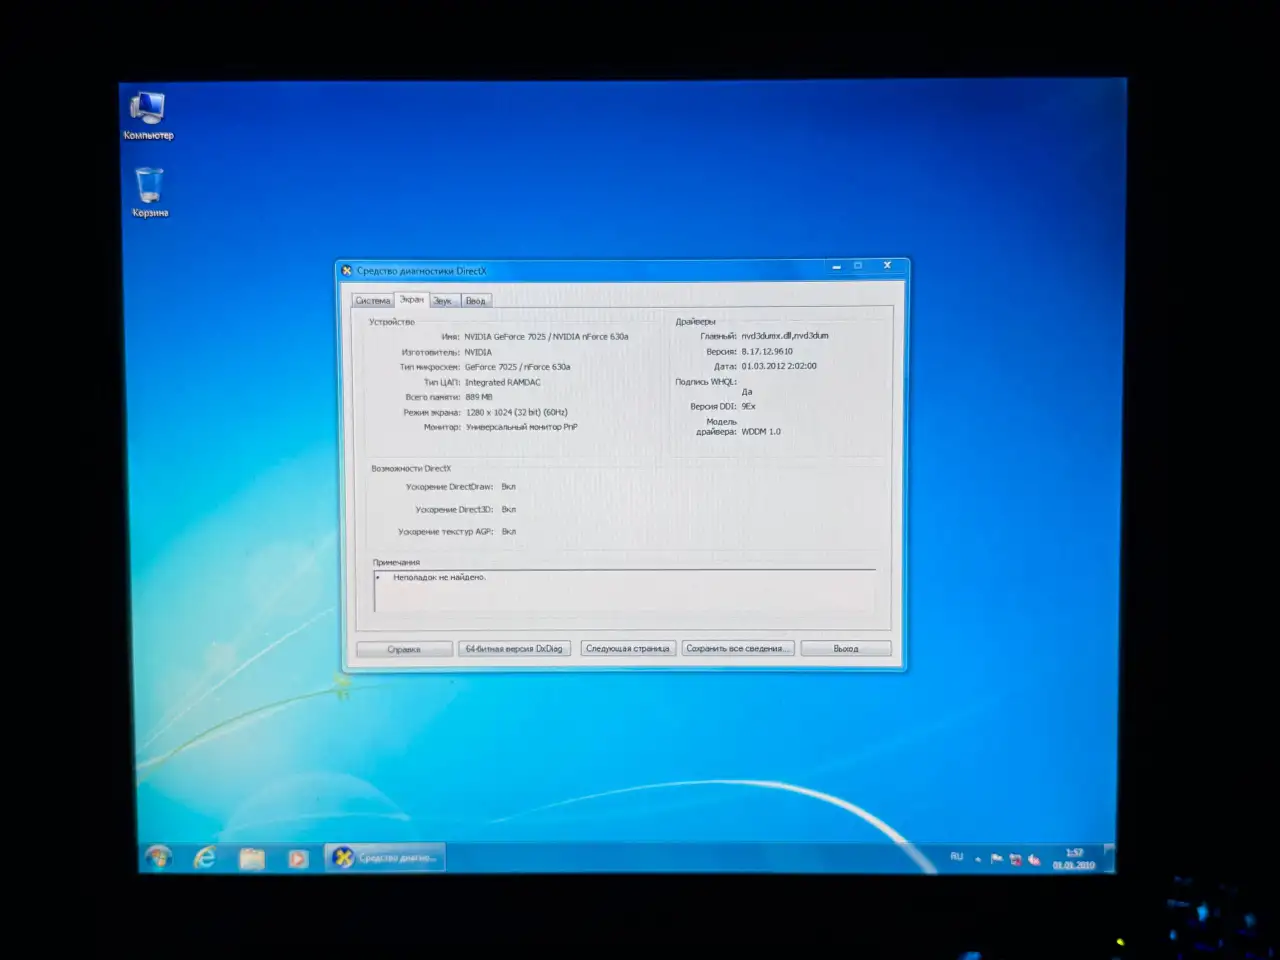
Task: Switch to the Система tab
Action: [373, 301]
